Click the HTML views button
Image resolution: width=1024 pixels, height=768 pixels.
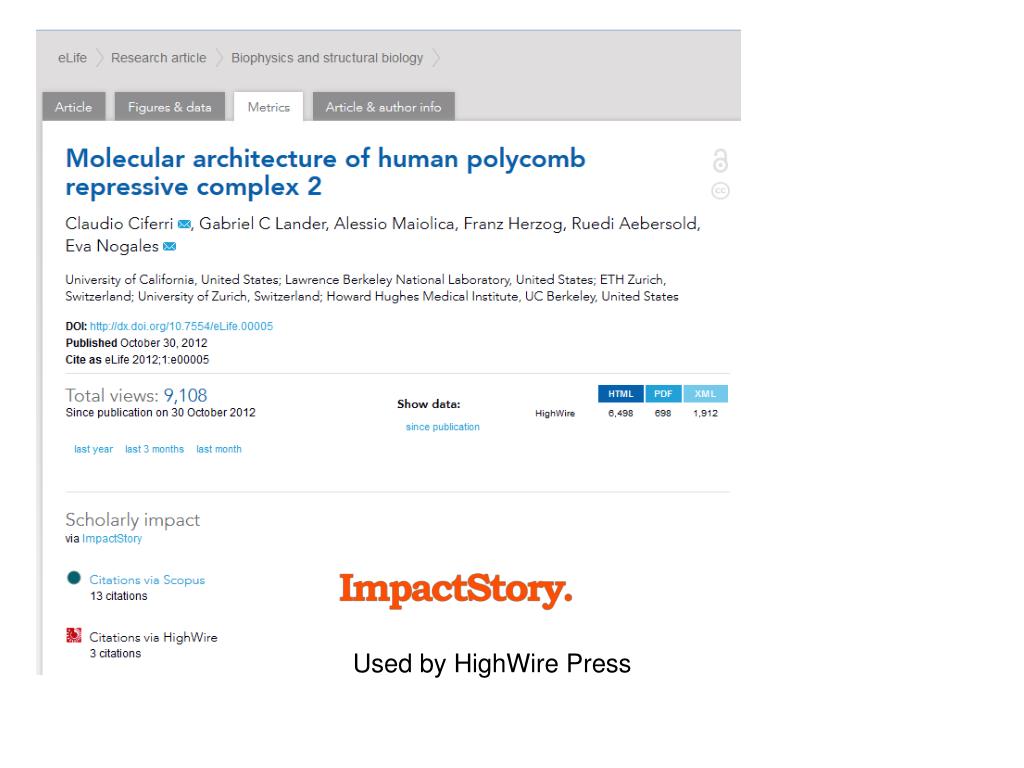[x=620, y=394]
